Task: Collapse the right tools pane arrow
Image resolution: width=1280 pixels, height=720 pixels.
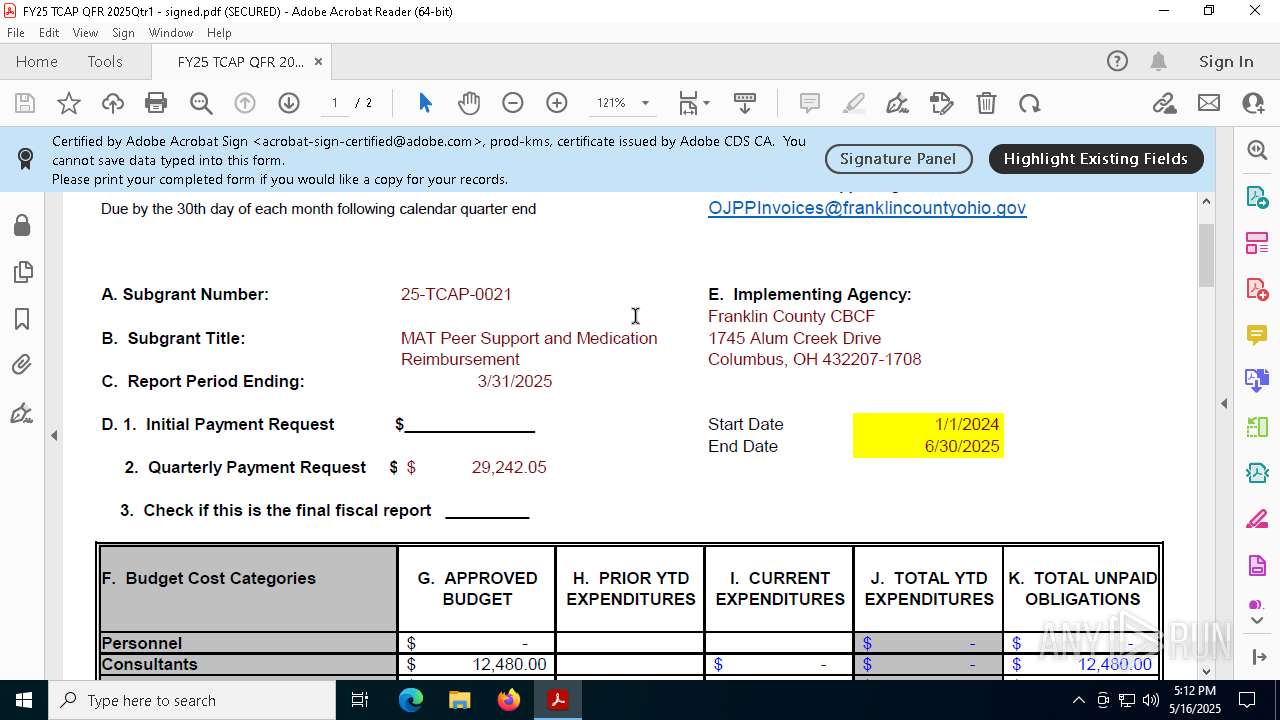Action: point(1224,403)
